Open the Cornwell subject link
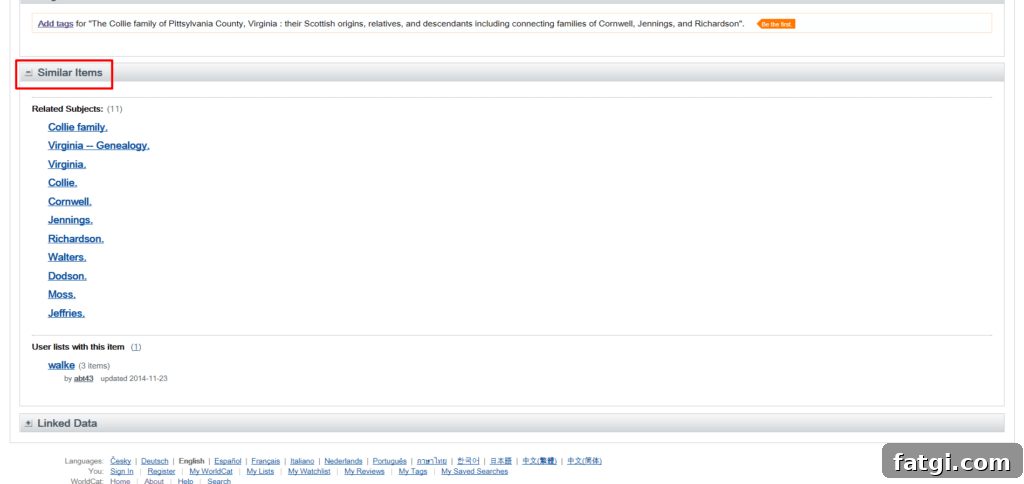The image size is (1024, 484). pos(70,202)
